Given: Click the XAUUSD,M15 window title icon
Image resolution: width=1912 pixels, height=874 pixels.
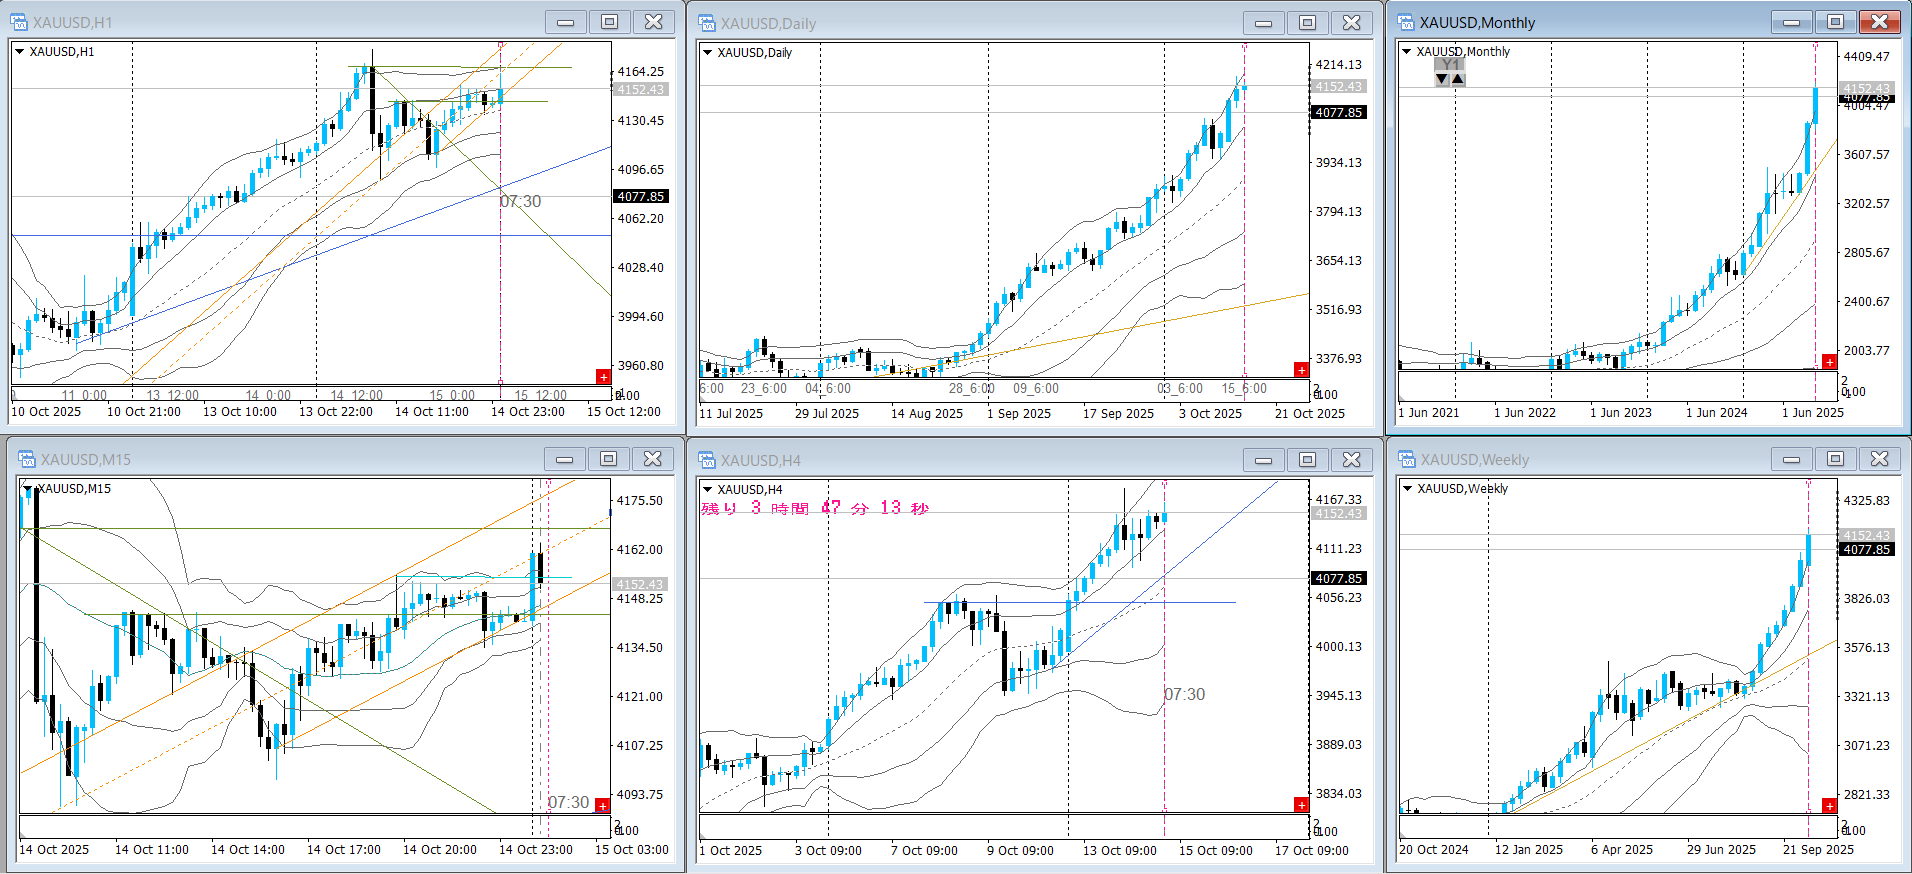Looking at the screenshot, I should tap(26, 459).
